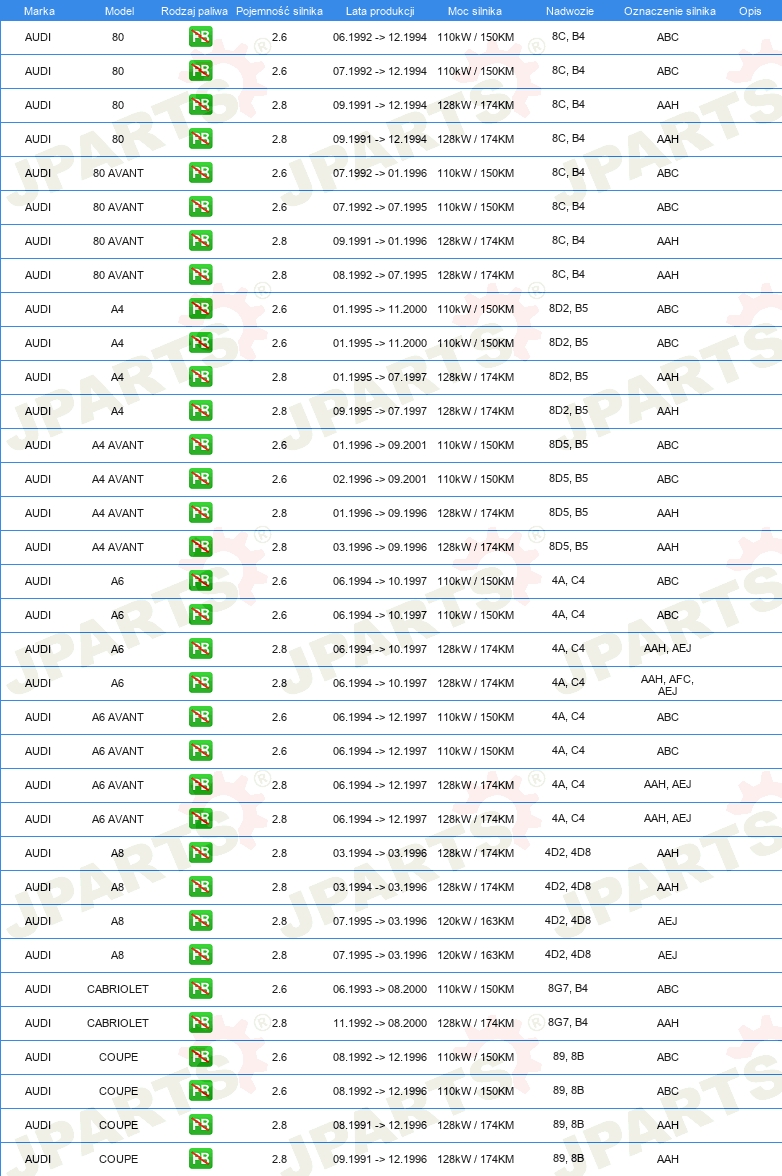Click fuel icon in CABRIOLET 2.8 row

point(200,1022)
